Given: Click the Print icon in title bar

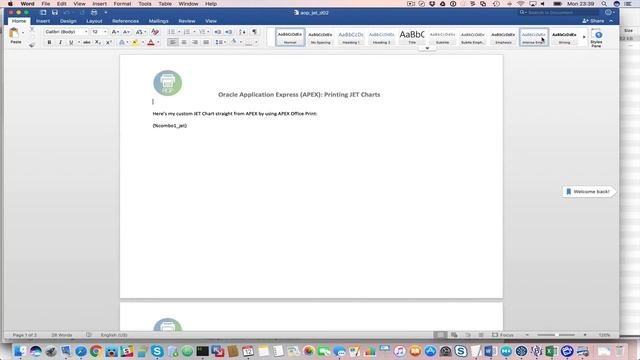Looking at the screenshot, I should [94, 13].
